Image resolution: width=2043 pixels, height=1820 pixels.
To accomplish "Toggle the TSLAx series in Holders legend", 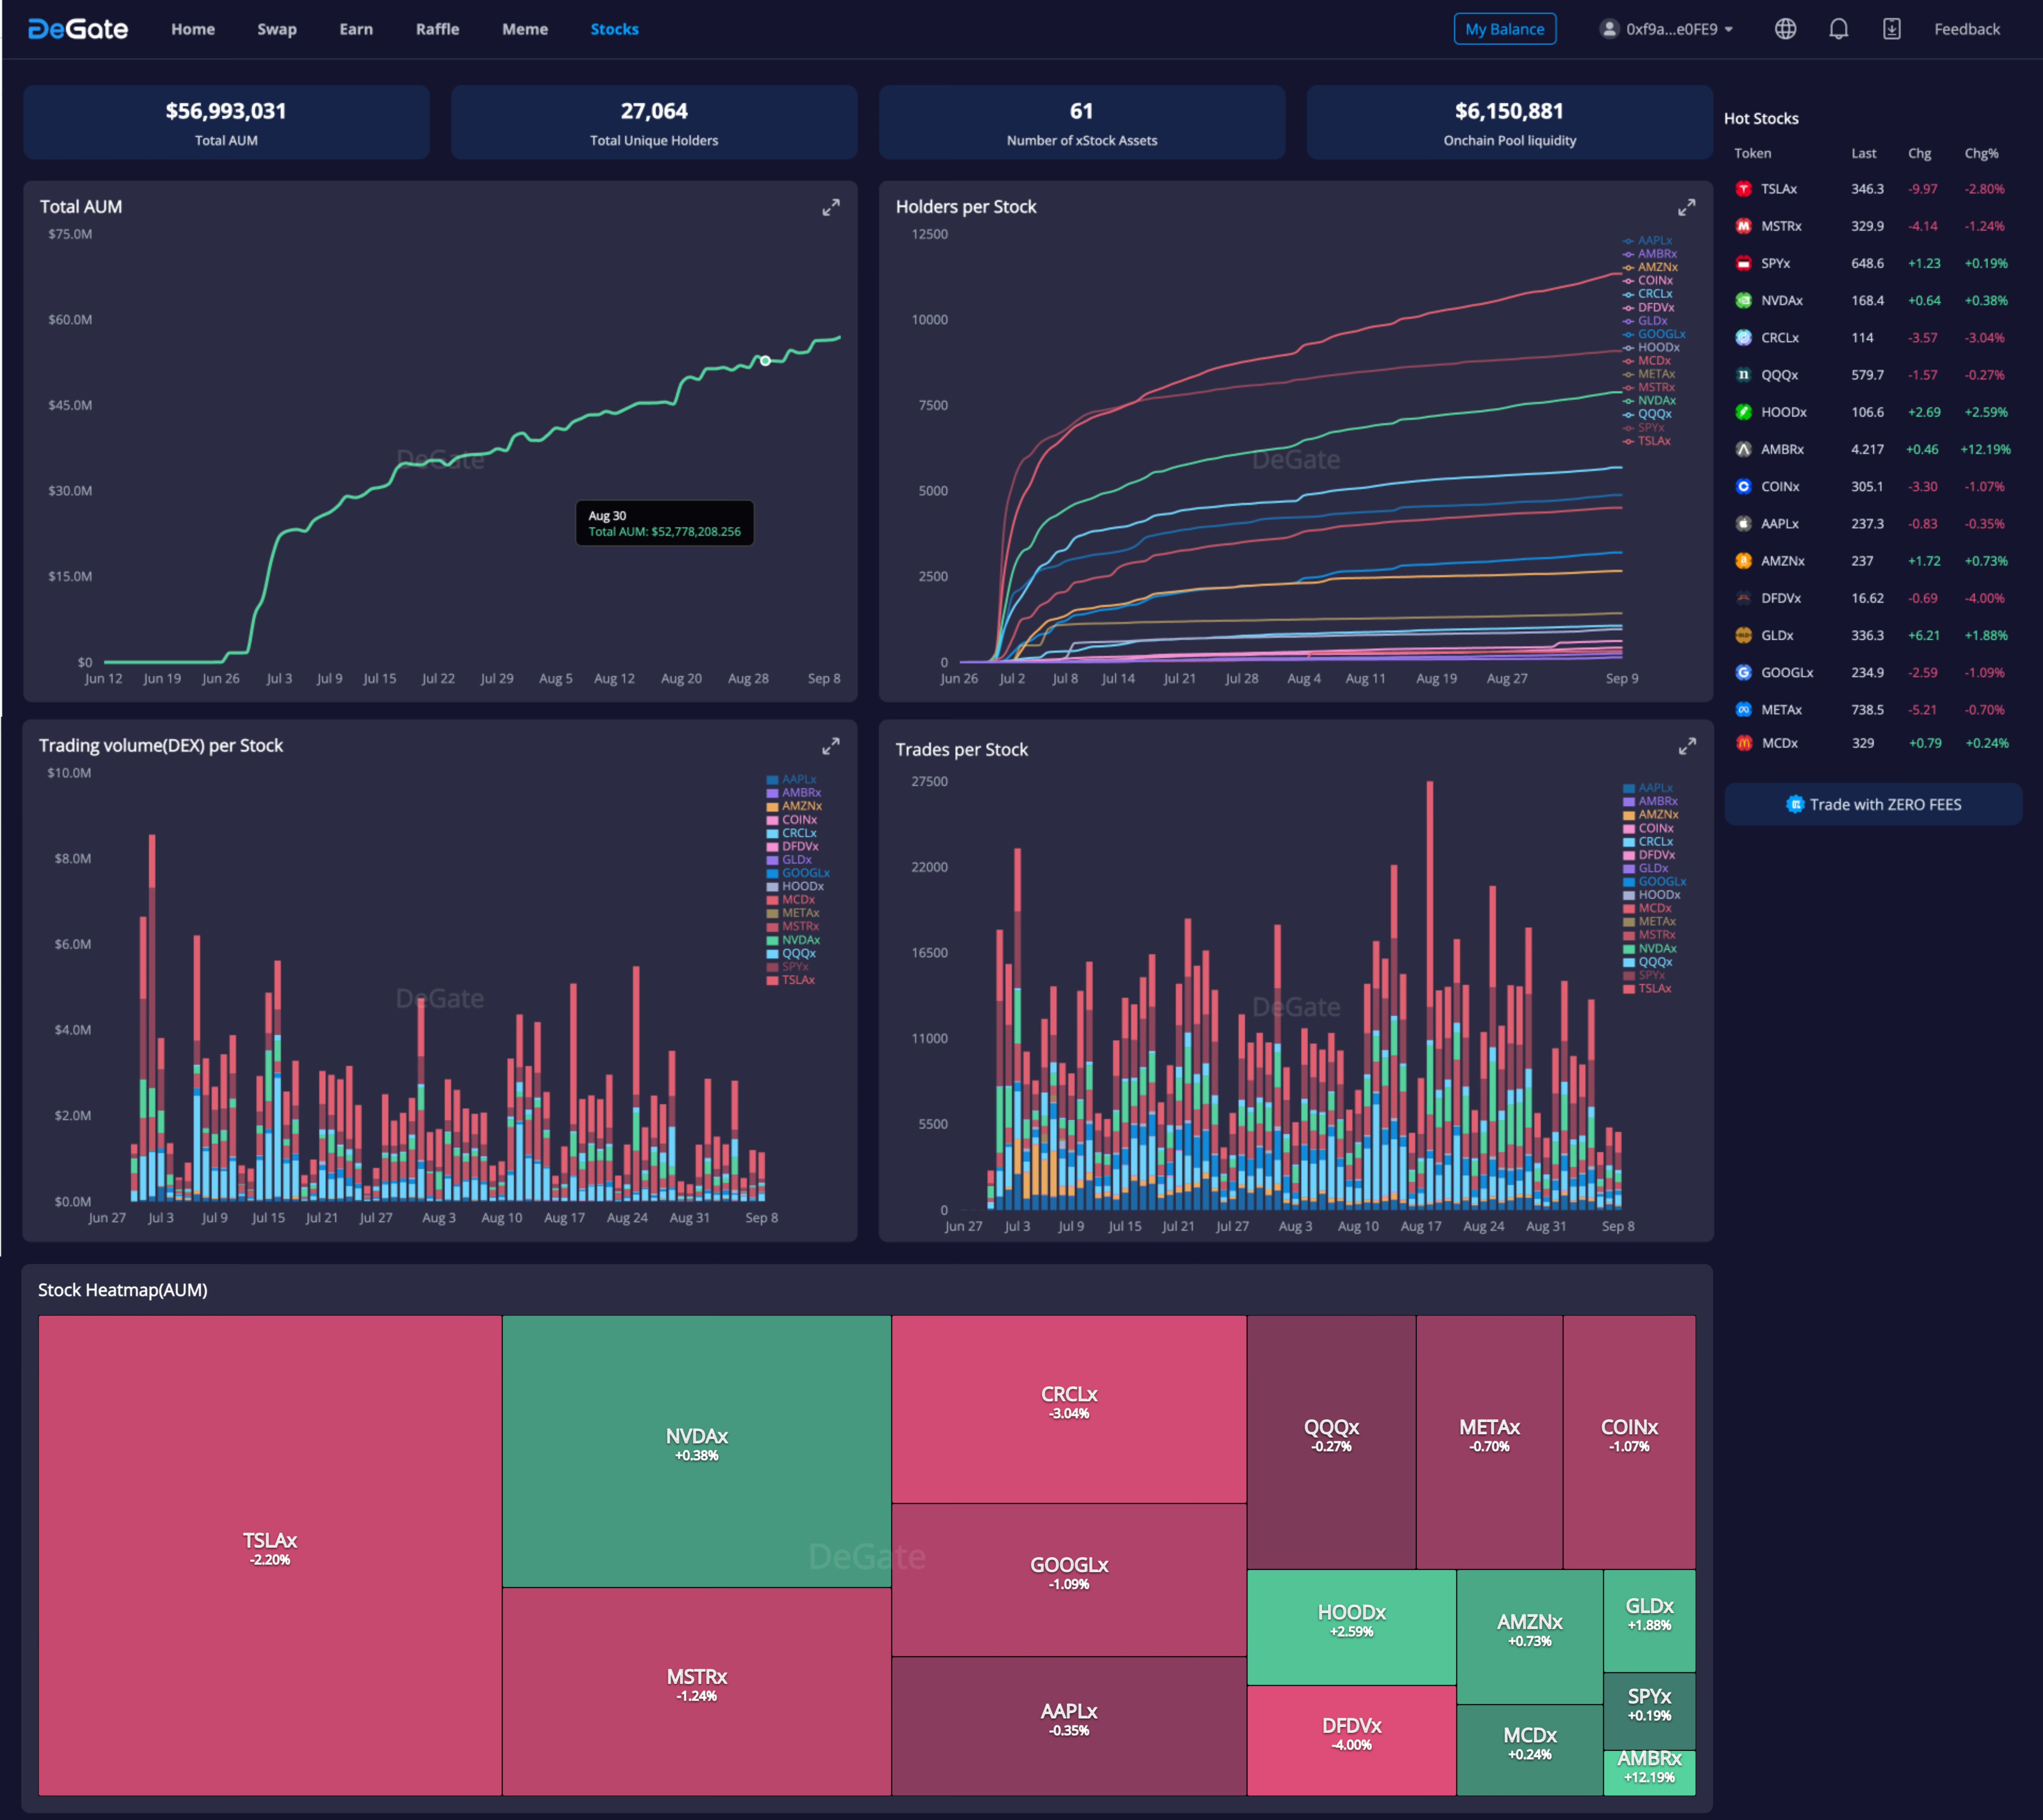I will tap(1652, 441).
